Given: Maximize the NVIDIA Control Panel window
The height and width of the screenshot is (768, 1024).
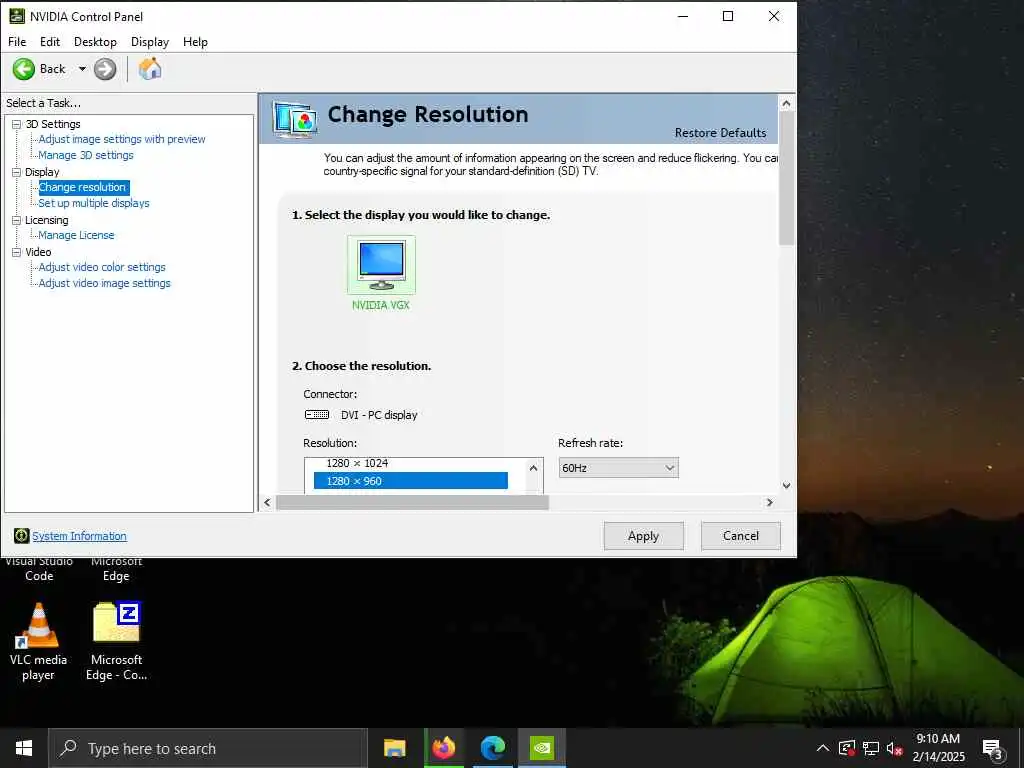Looking at the screenshot, I should coord(728,16).
